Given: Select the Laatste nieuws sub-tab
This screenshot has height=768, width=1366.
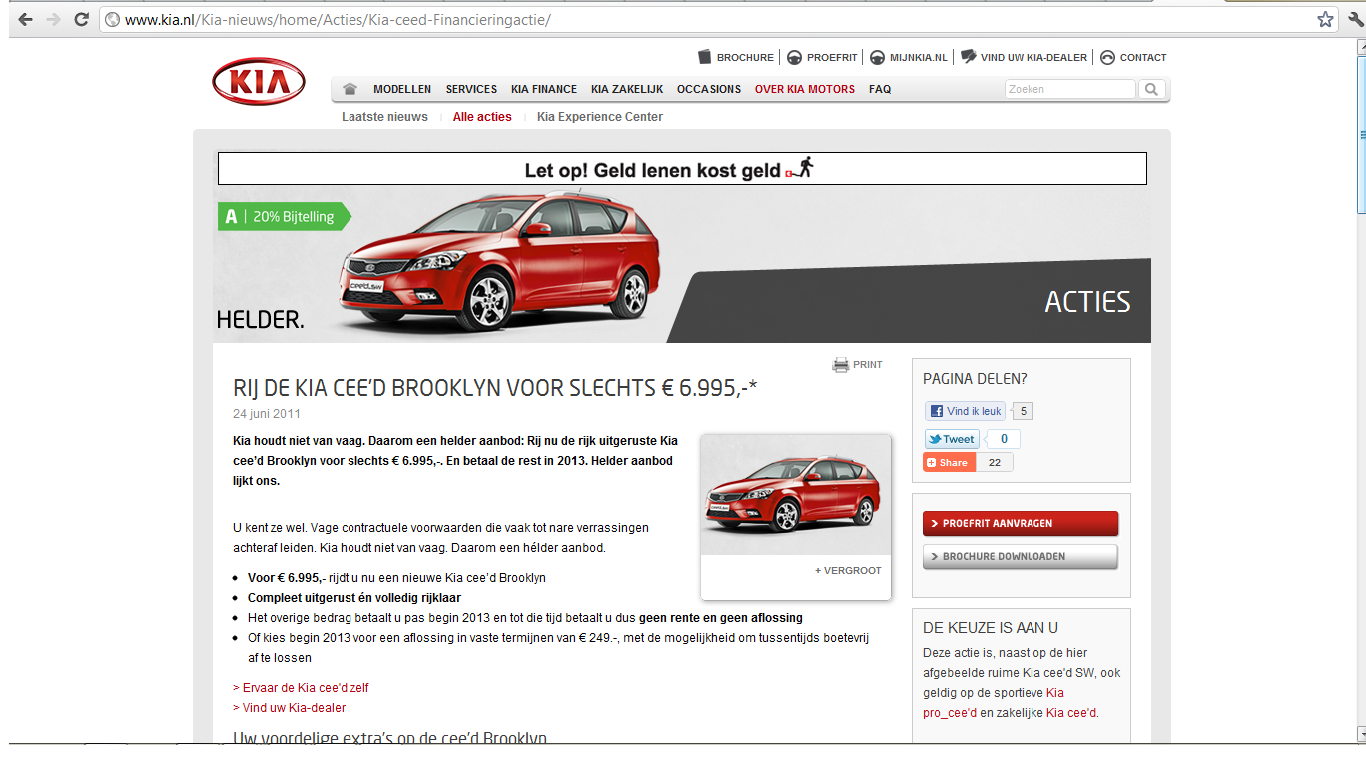Looking at the screenshot, I should [385, 117].
